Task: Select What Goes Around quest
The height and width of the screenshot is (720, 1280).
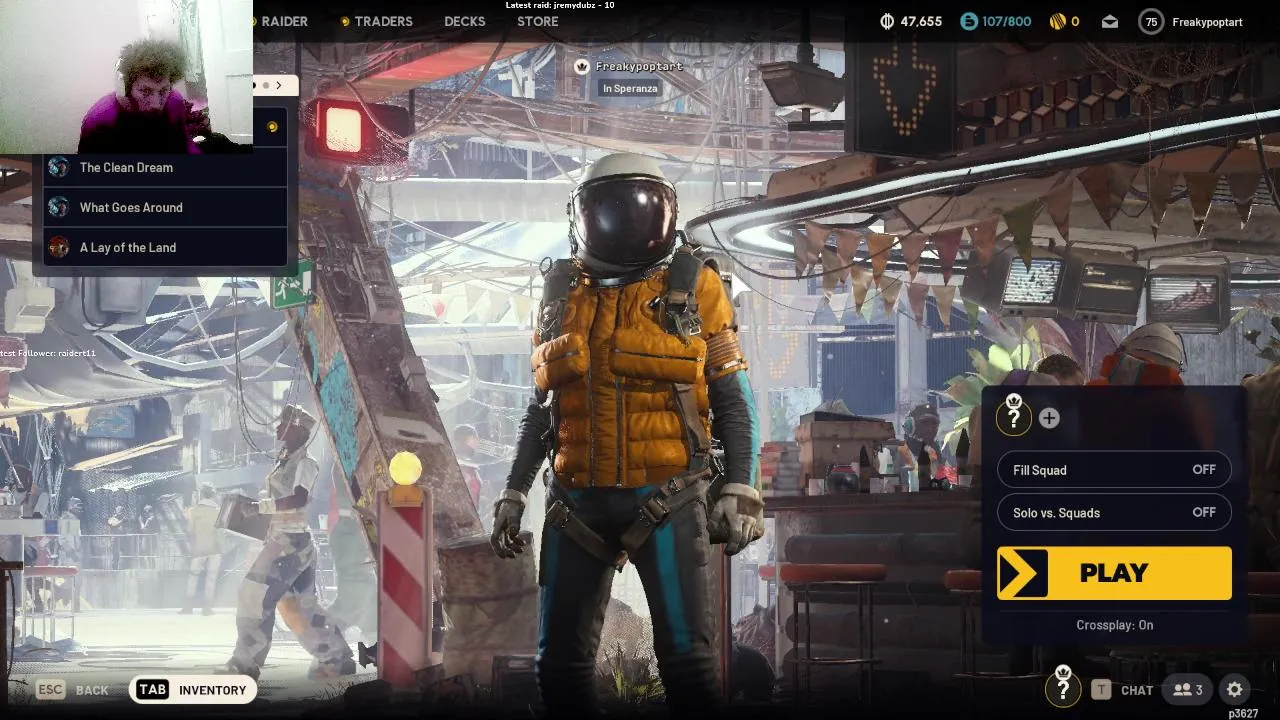Action: coord(165,207)
